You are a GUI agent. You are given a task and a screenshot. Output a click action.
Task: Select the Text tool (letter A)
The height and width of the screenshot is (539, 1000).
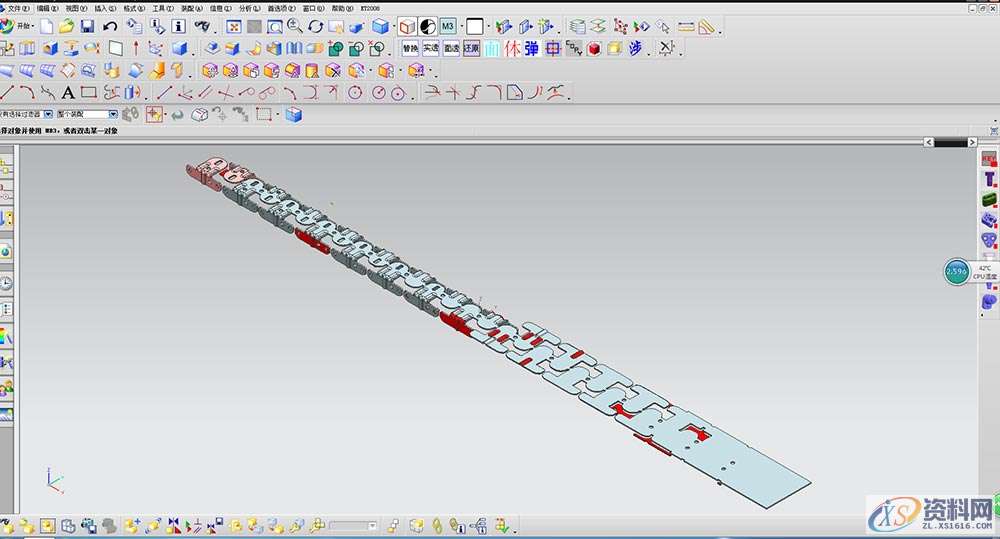(68, 93)
